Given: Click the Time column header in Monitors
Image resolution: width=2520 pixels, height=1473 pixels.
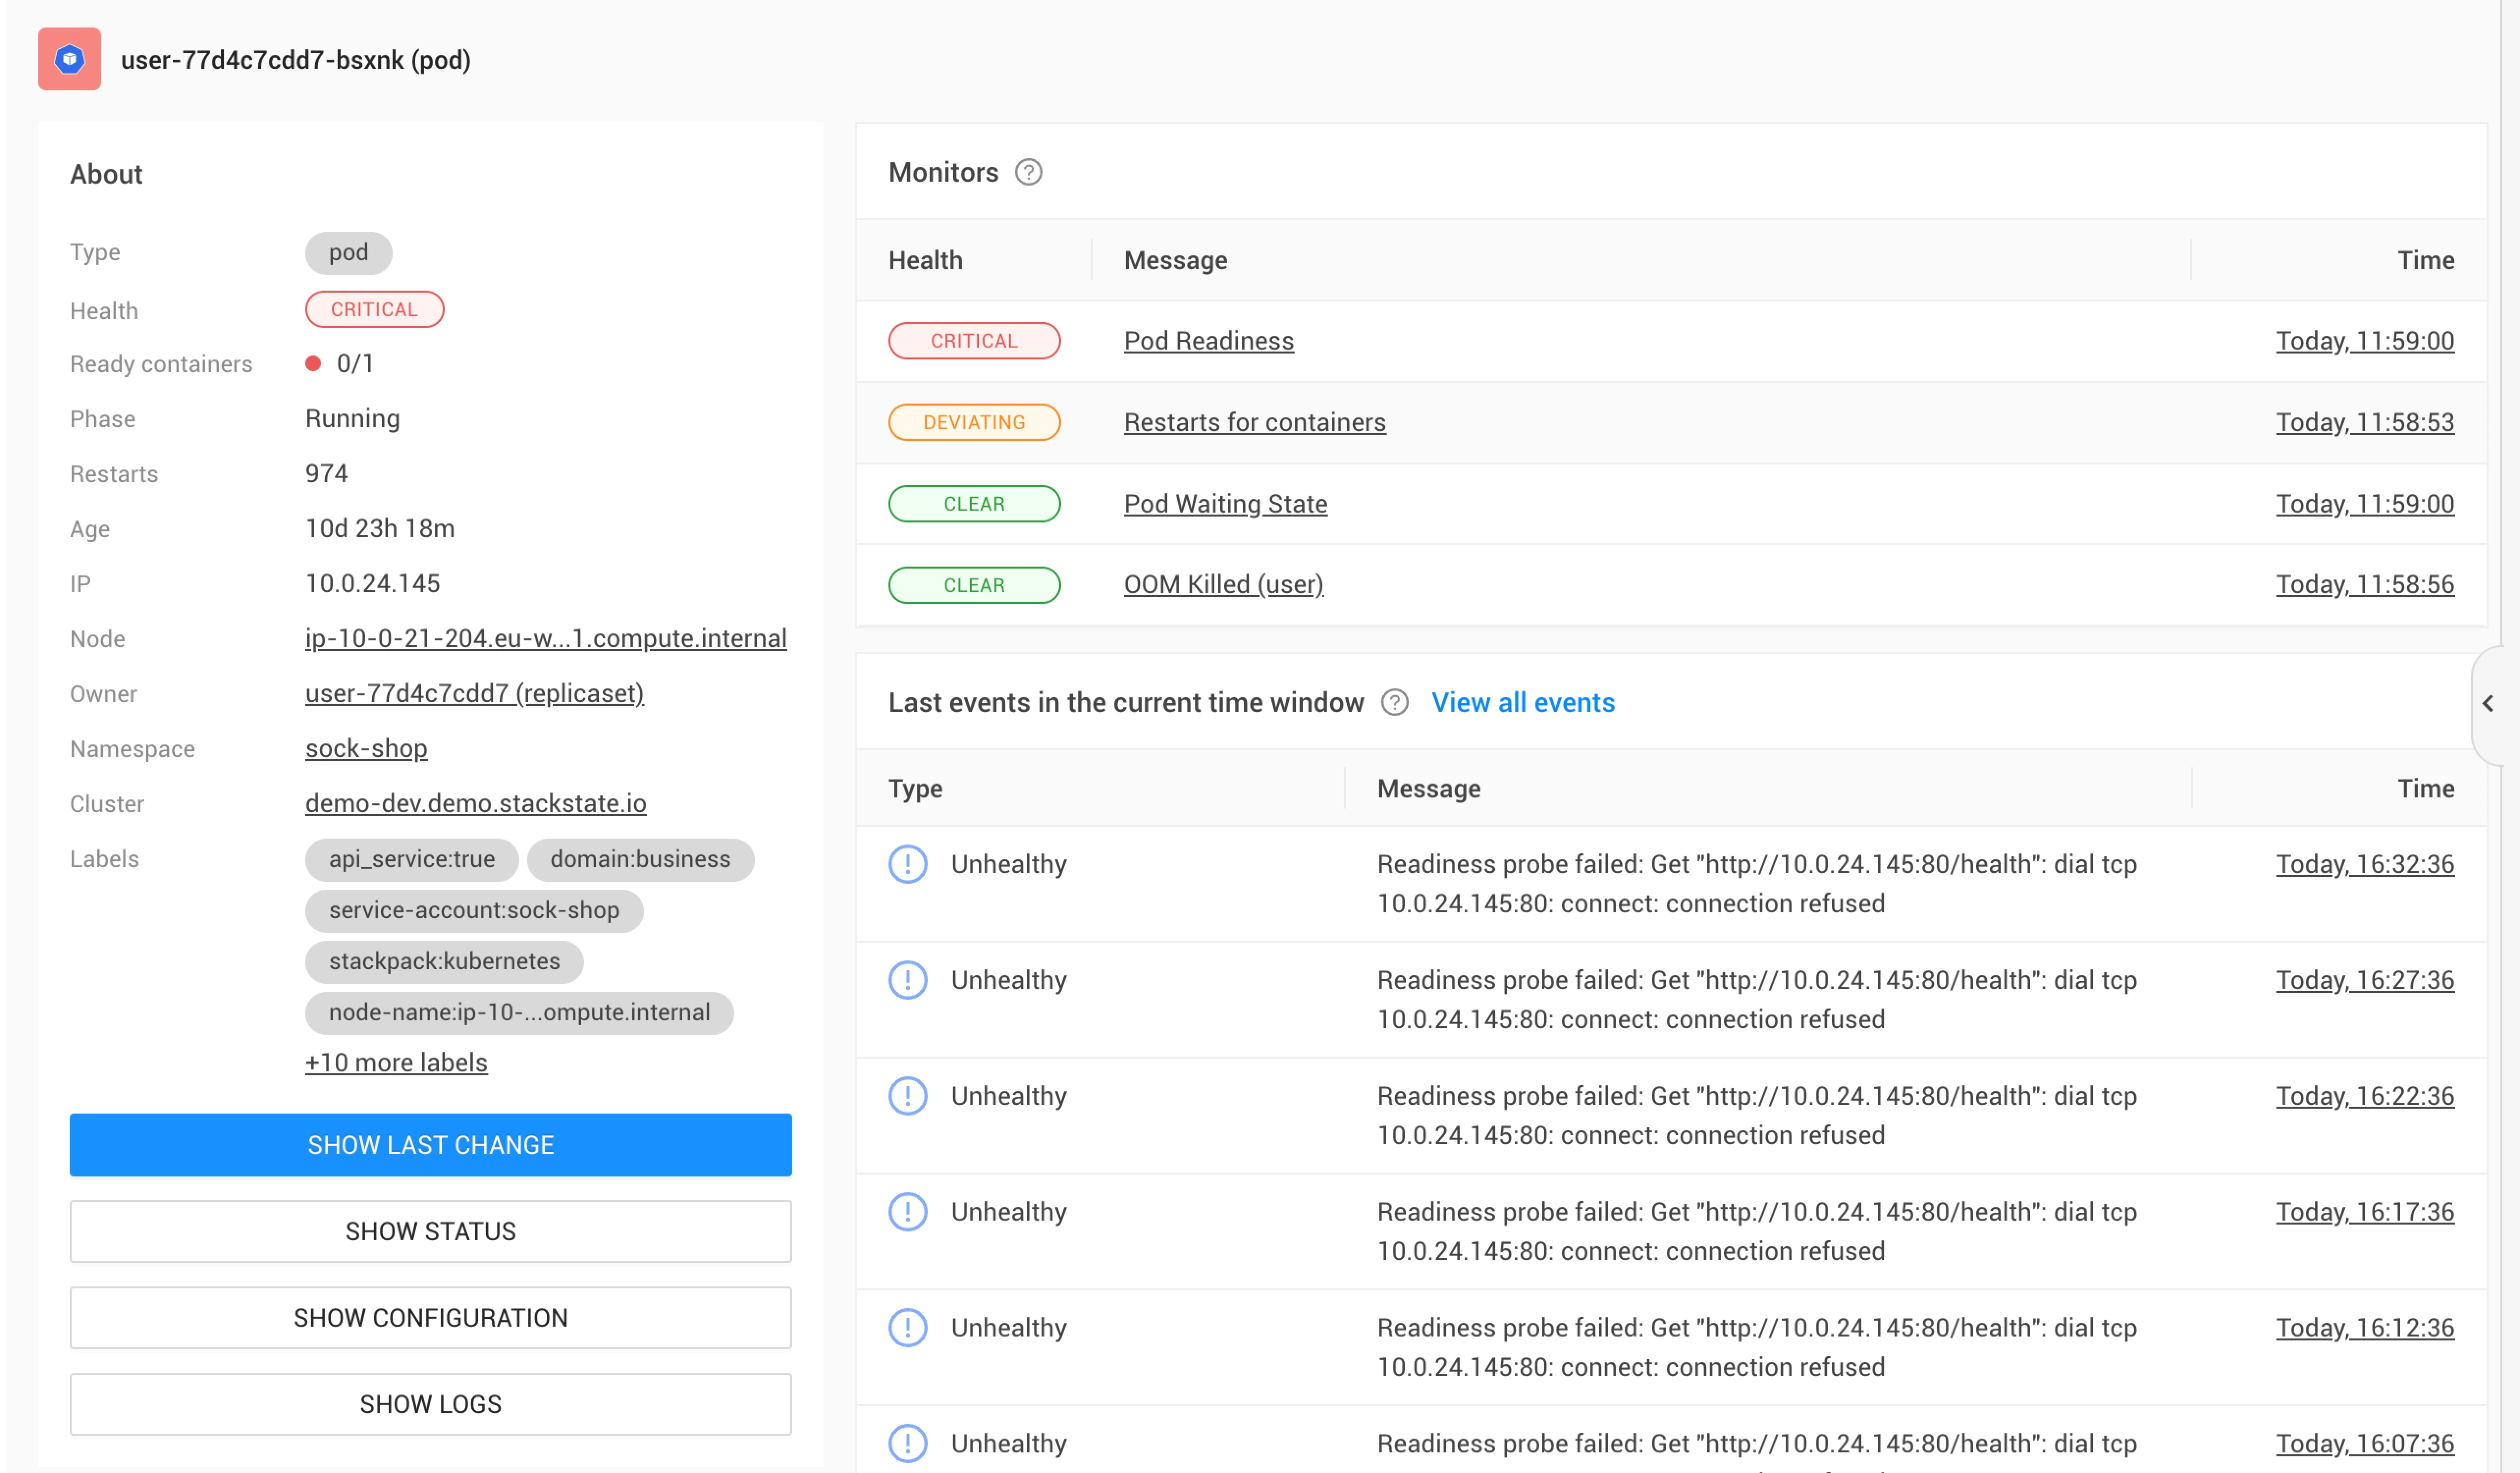Looking at the screenshot, I should tap(2426, 260).
